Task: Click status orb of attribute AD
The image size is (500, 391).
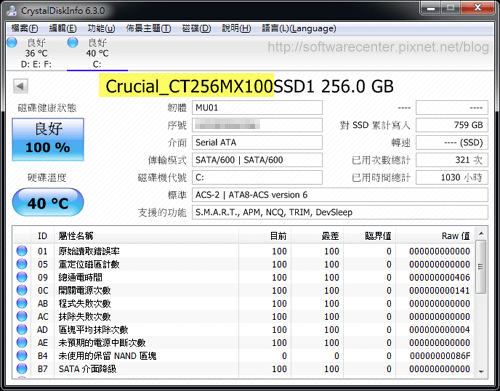Action: coord(22,329)
